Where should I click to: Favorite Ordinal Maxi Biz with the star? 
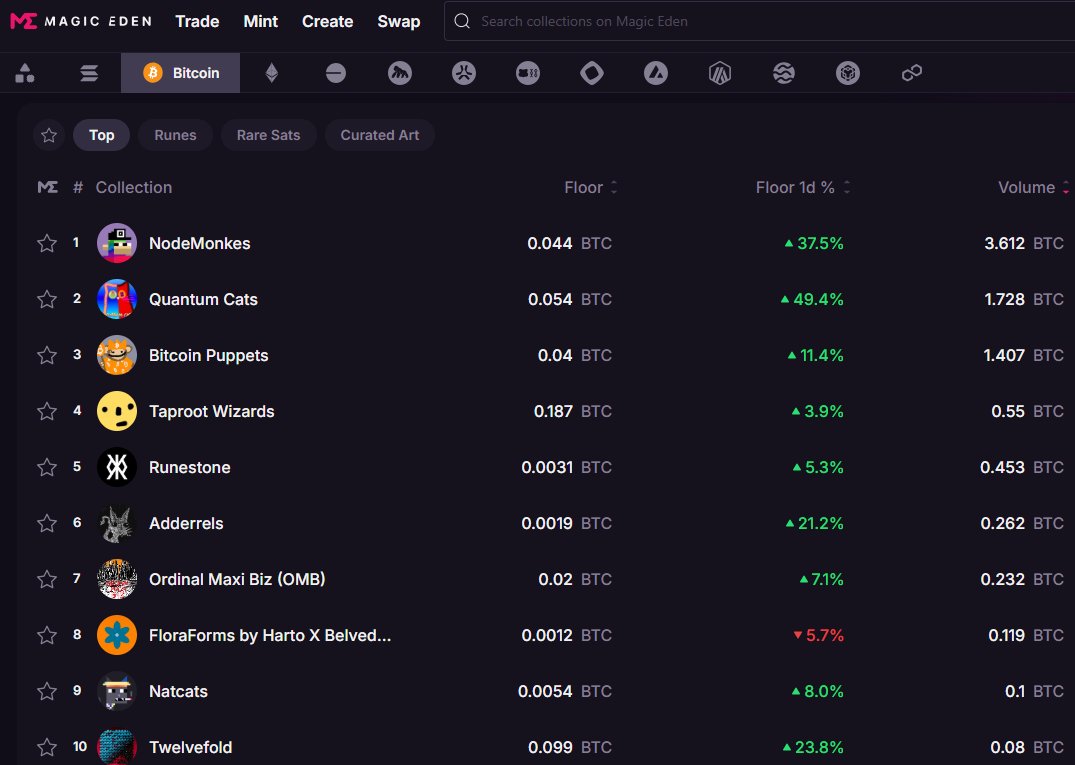click(x=47, y=579)
